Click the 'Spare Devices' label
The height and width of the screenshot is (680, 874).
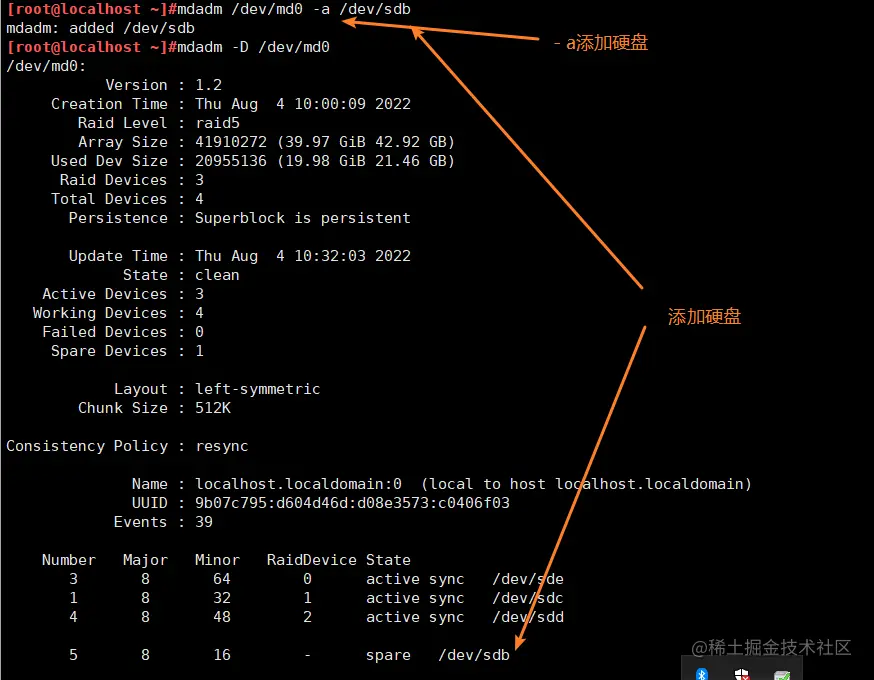click(x=109, y=351)
